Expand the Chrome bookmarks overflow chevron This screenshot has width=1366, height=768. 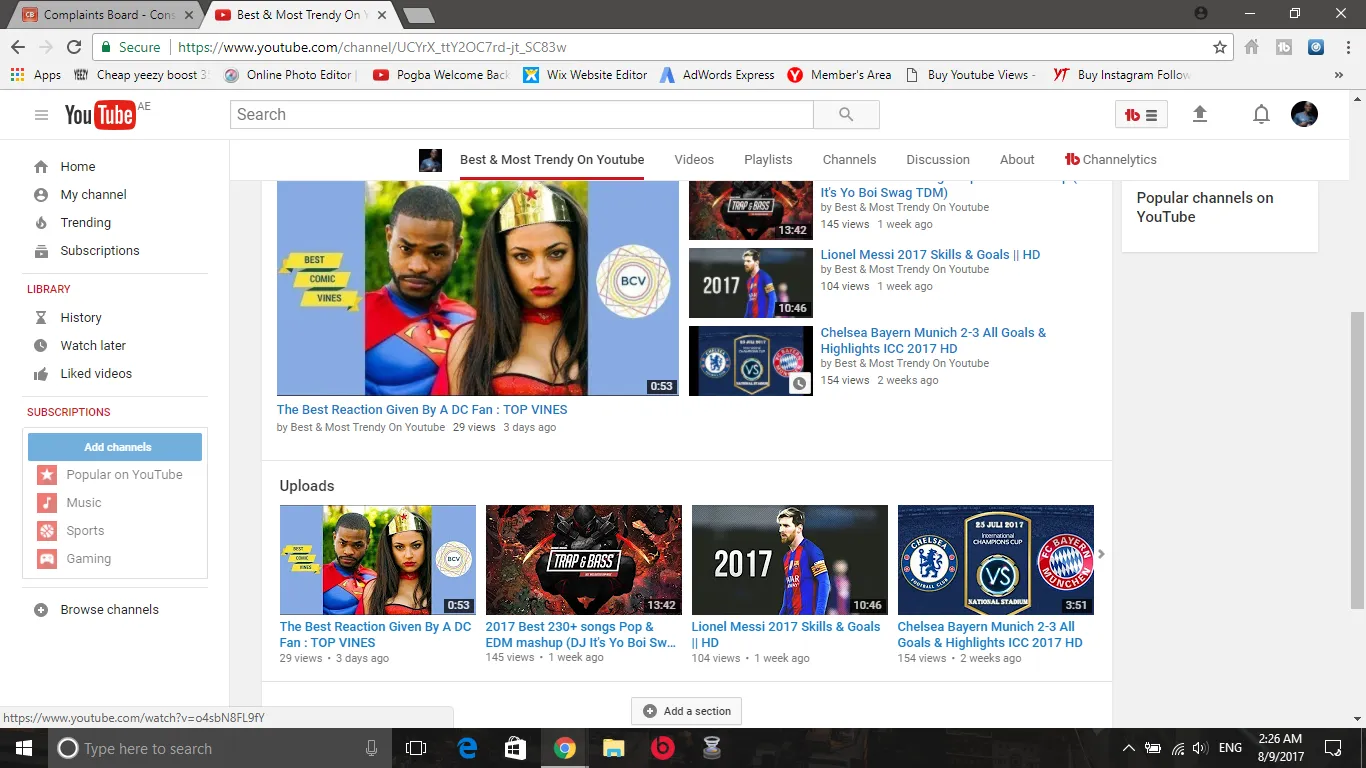click(1339, 75)
